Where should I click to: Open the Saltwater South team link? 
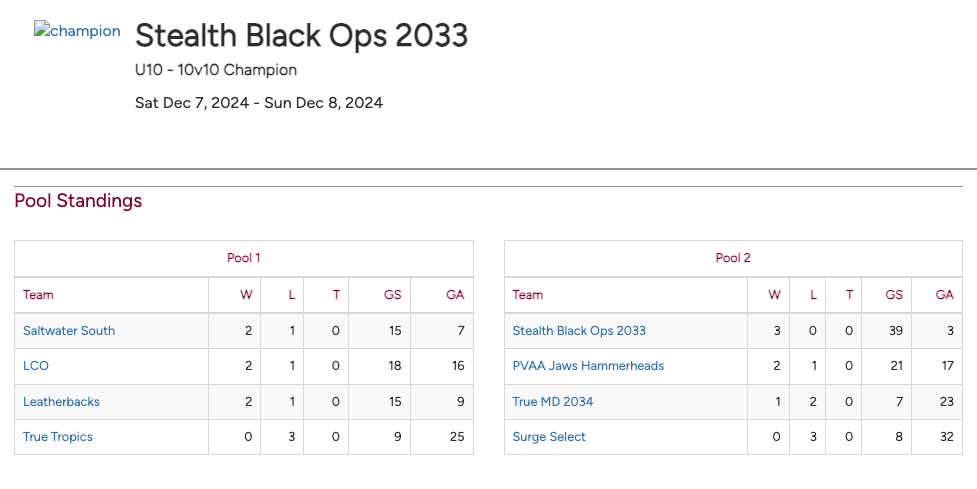(x=69, y=331)
